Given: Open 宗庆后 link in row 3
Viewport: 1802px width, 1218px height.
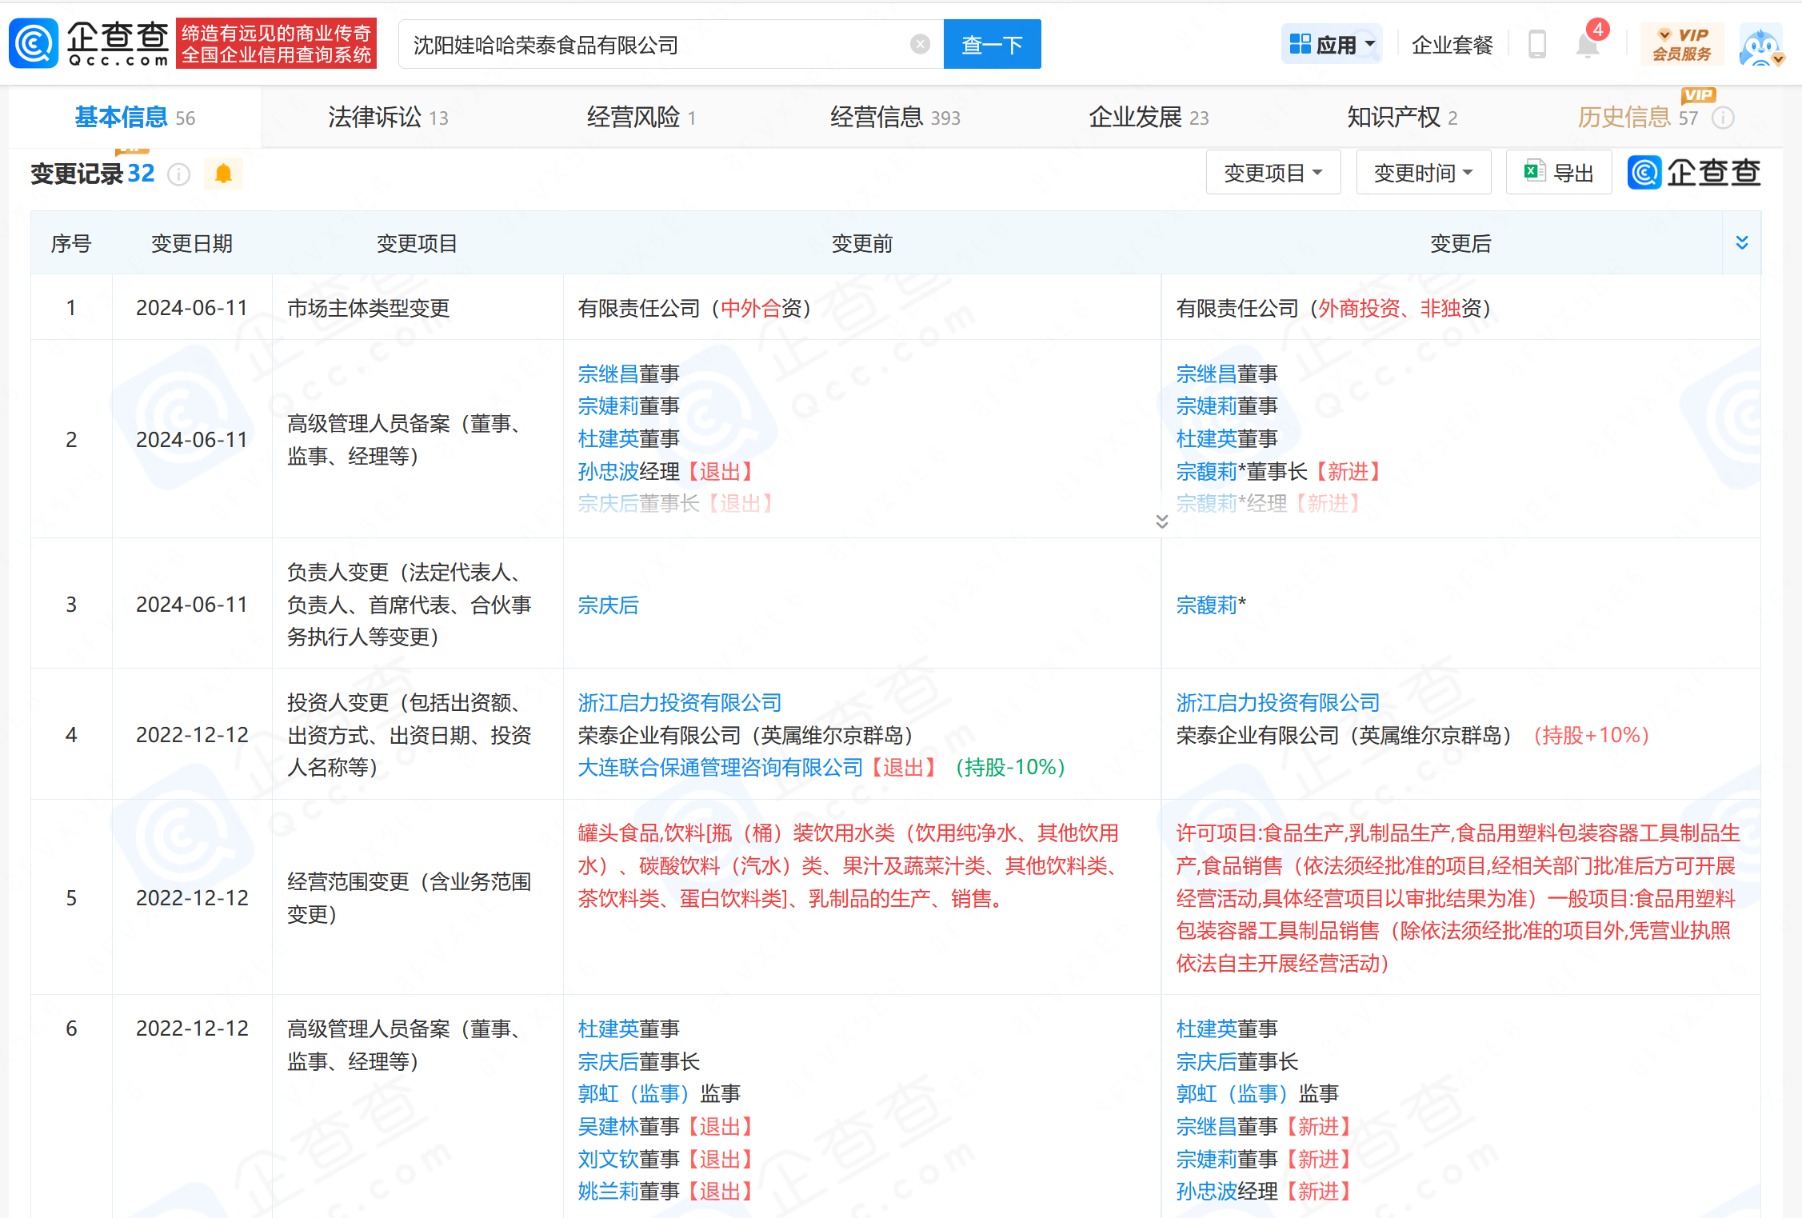Looking at the screenshot, I should [x=608, y=605].
